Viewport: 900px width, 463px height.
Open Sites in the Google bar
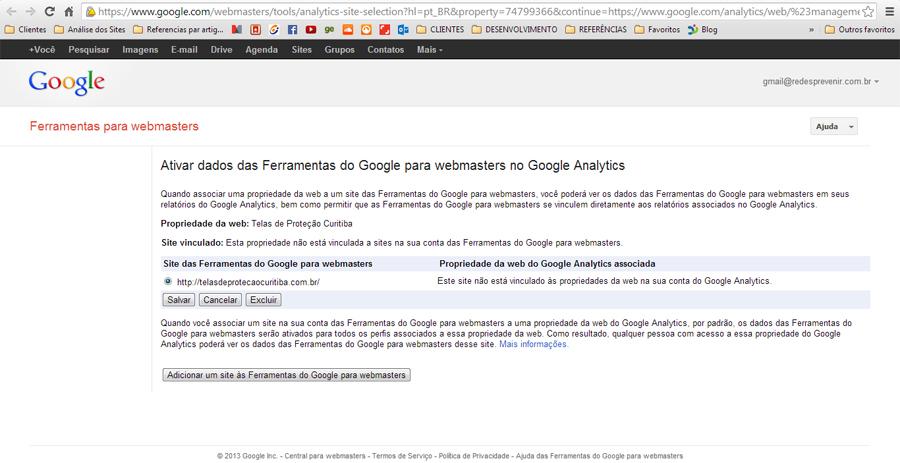[x=302, y=50]
